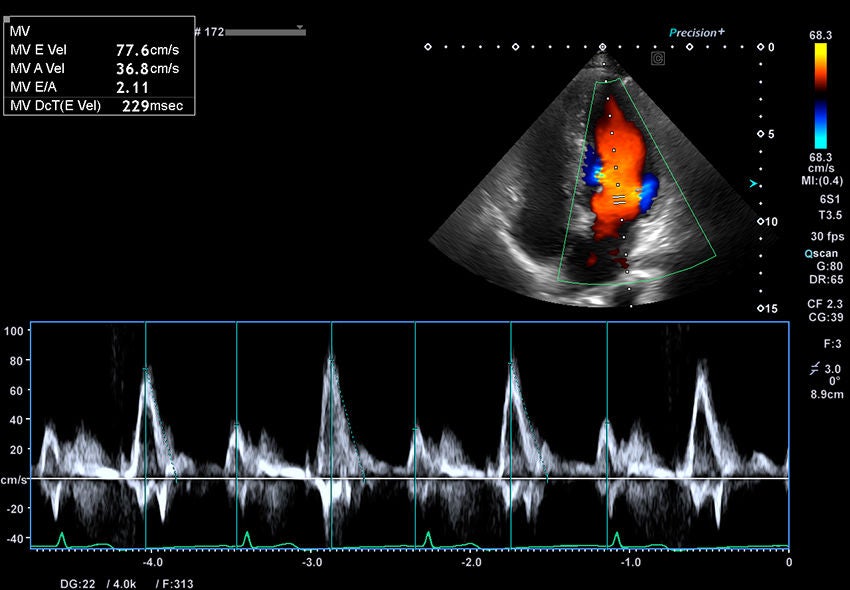Click the # 172 frame number label

tap(209, 33)
